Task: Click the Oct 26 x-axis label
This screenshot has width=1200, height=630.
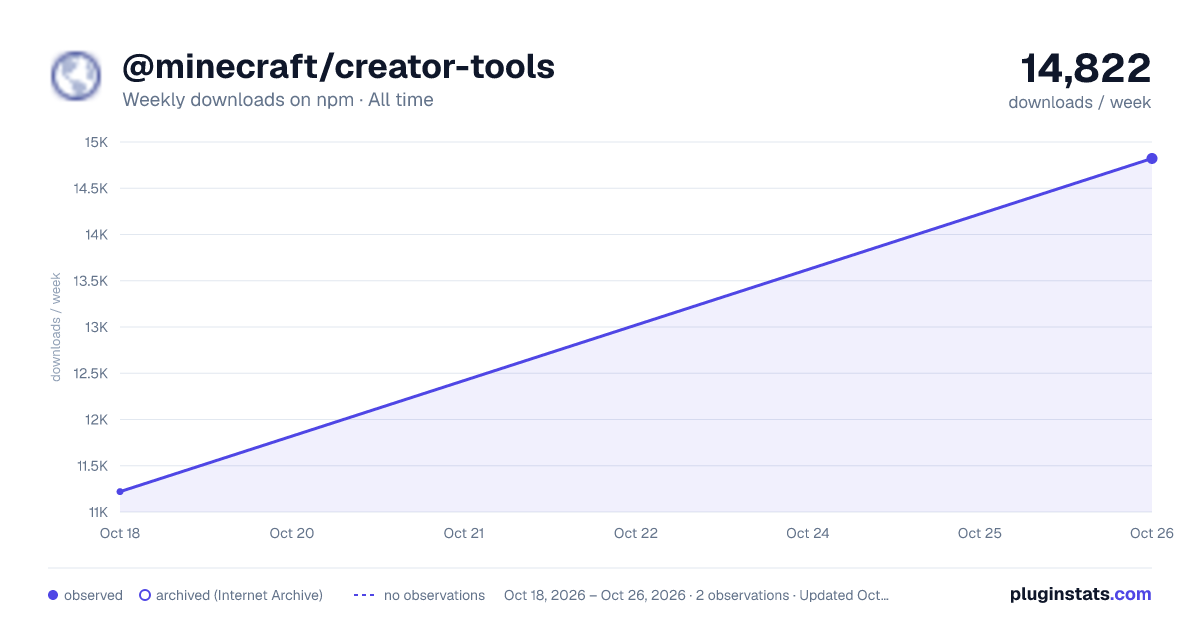Action: coord(1152,533)
